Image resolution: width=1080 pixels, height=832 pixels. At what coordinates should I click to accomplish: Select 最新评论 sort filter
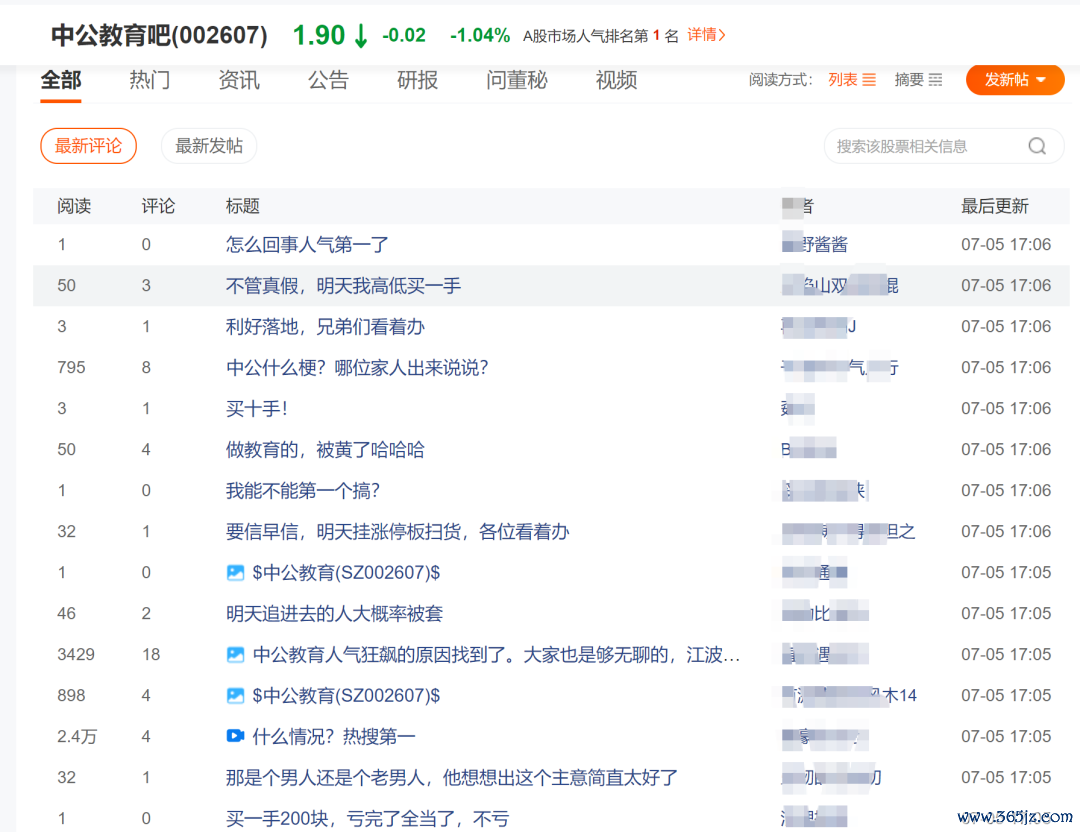(x=88, y=146)
